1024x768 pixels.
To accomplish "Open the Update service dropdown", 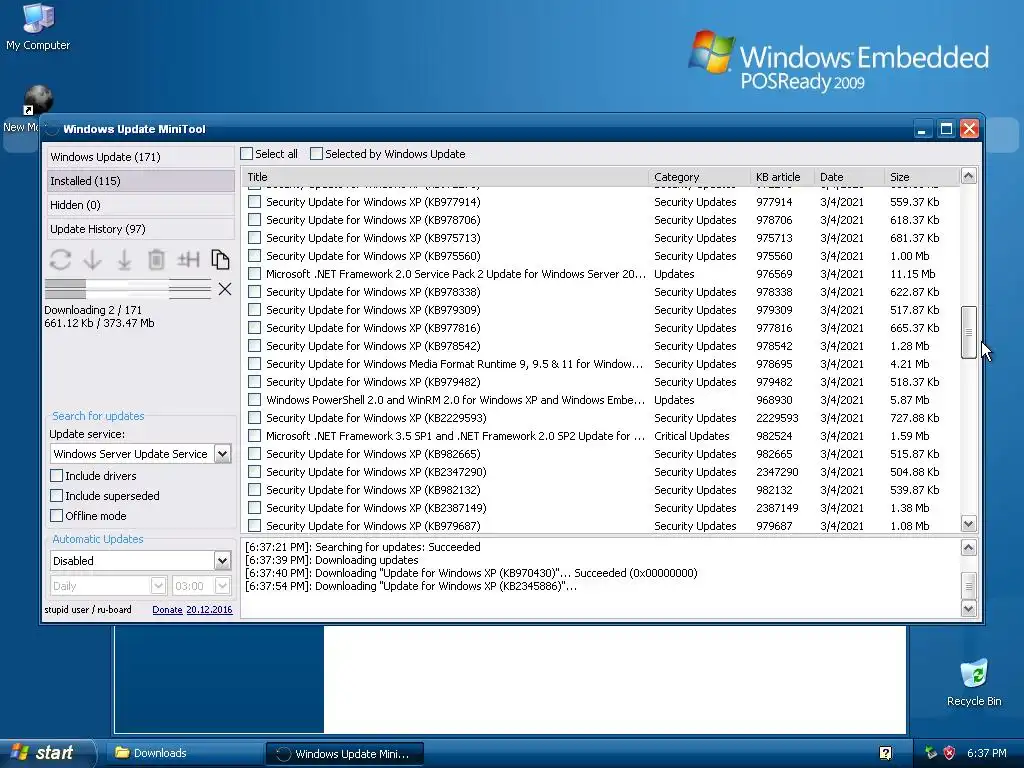I will pos(223,454).
